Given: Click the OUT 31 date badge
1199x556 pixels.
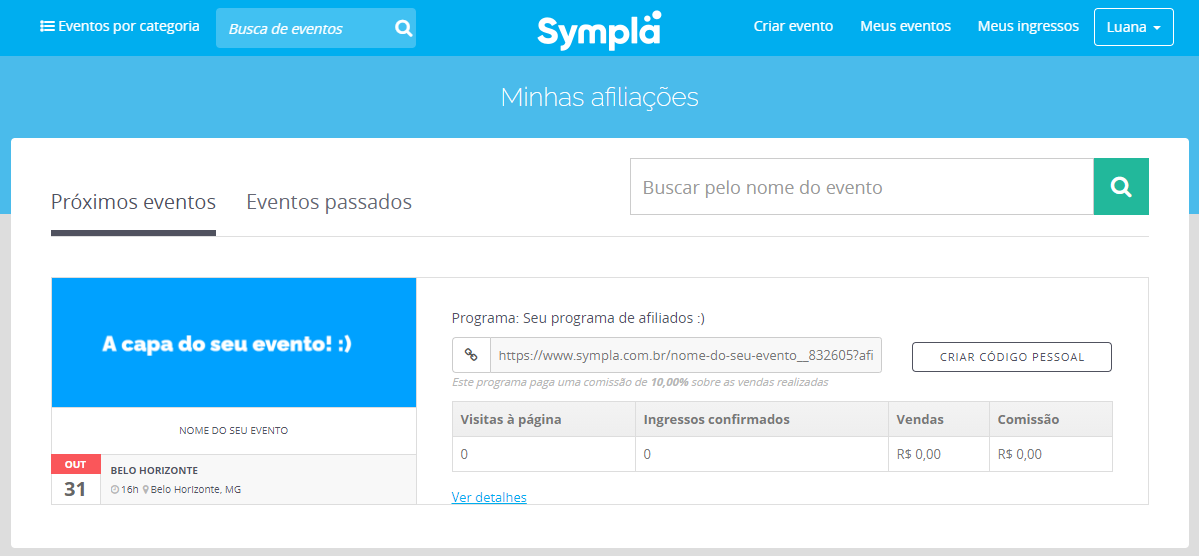Looking at the screenshot, I should point(75,480).
